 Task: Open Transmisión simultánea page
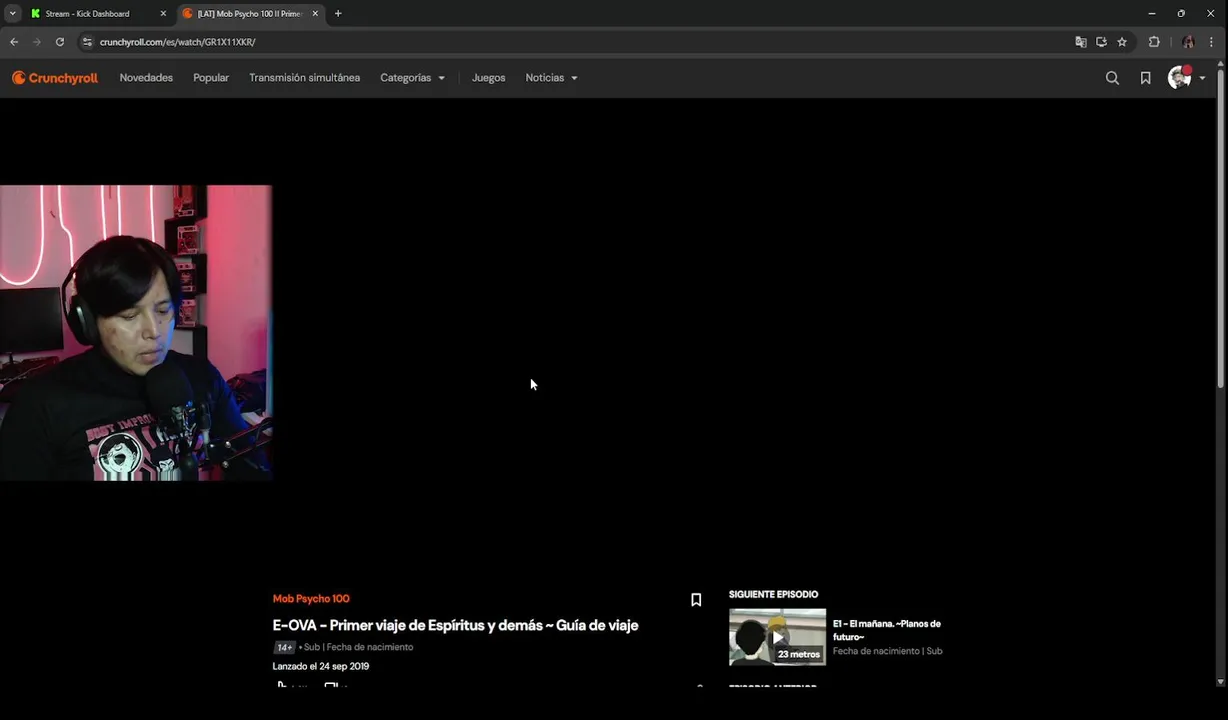(304, 78)
